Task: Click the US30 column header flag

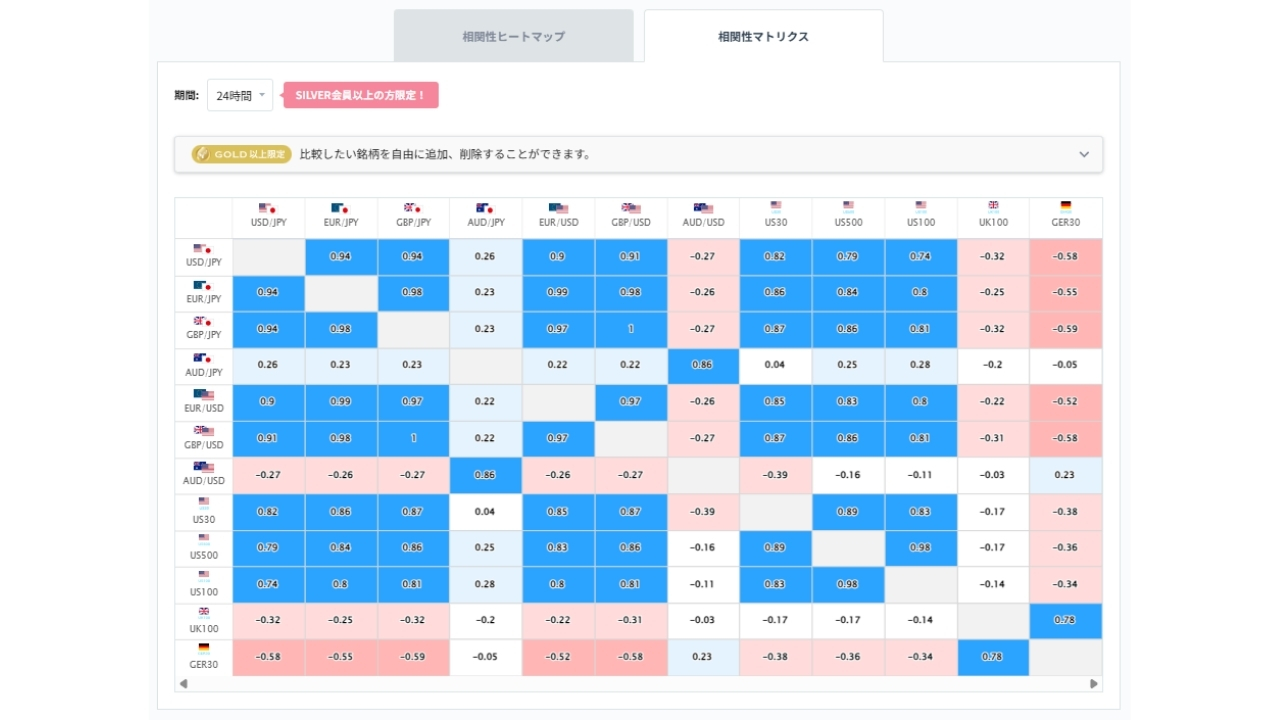Action: 776,206
